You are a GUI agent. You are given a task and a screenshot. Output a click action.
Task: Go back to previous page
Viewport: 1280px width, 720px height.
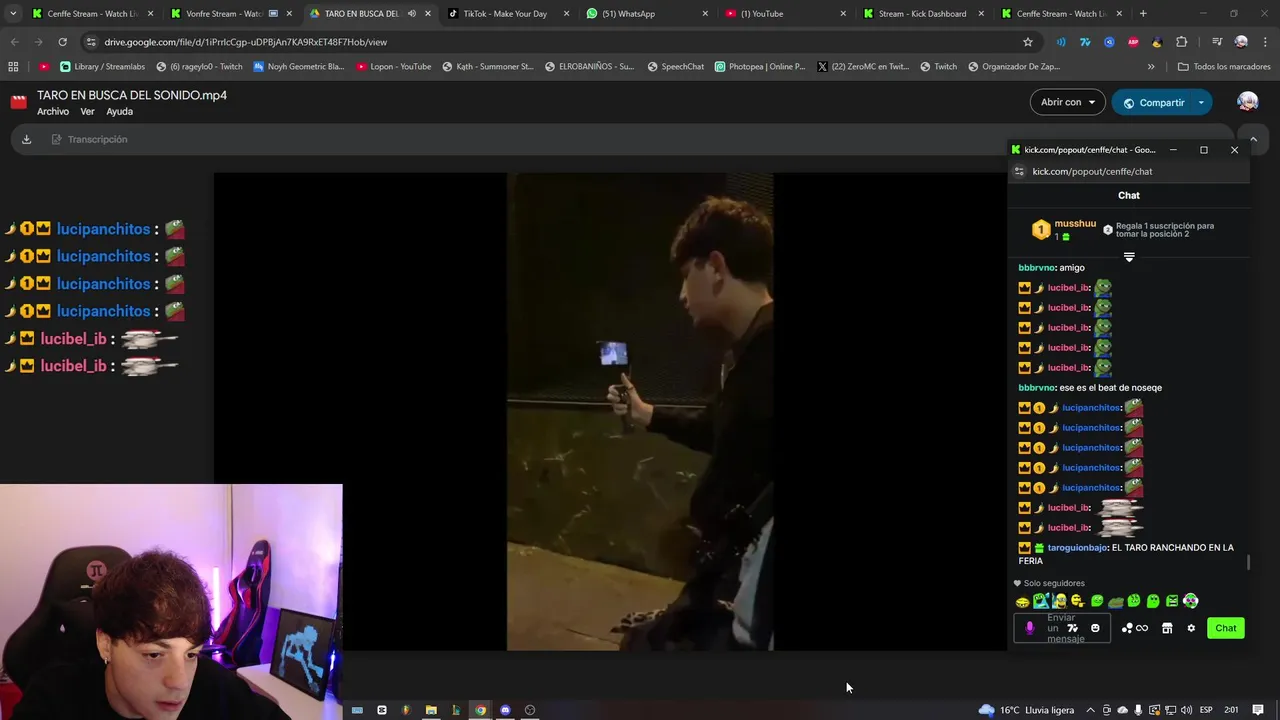[x=14, y=42]
